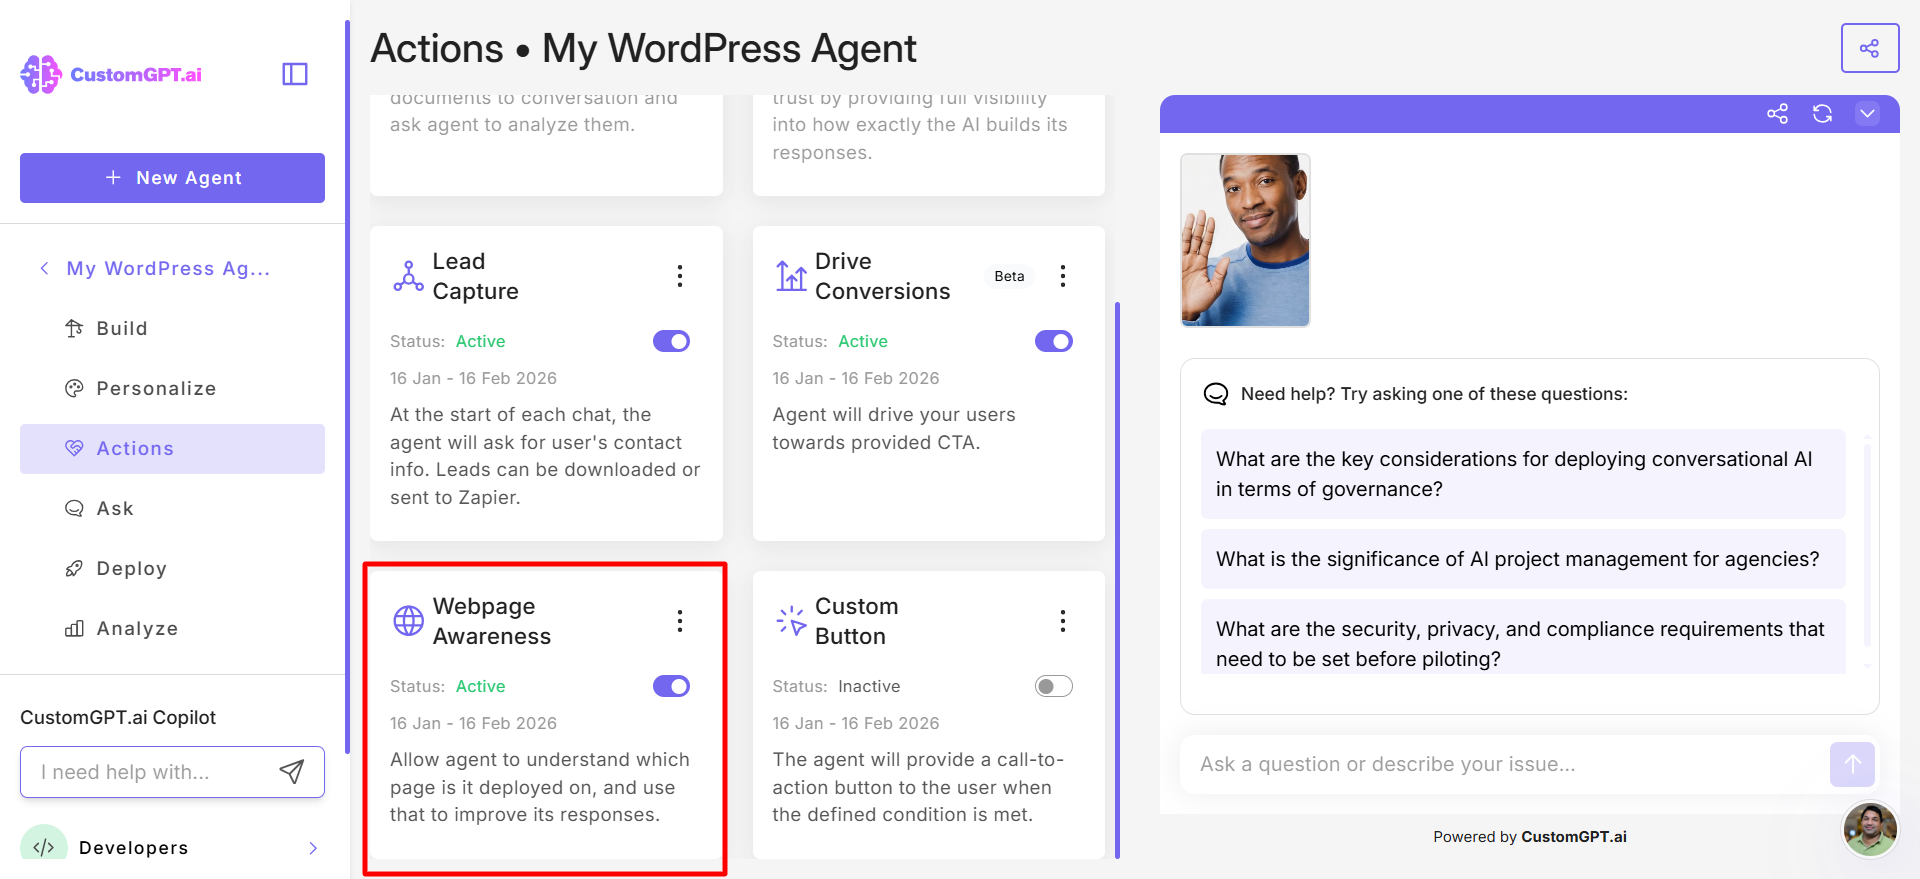Viewport: 1920px width, 879px height.
Task: Click the top-right page share button
Action: click(x=1870, y=48)
